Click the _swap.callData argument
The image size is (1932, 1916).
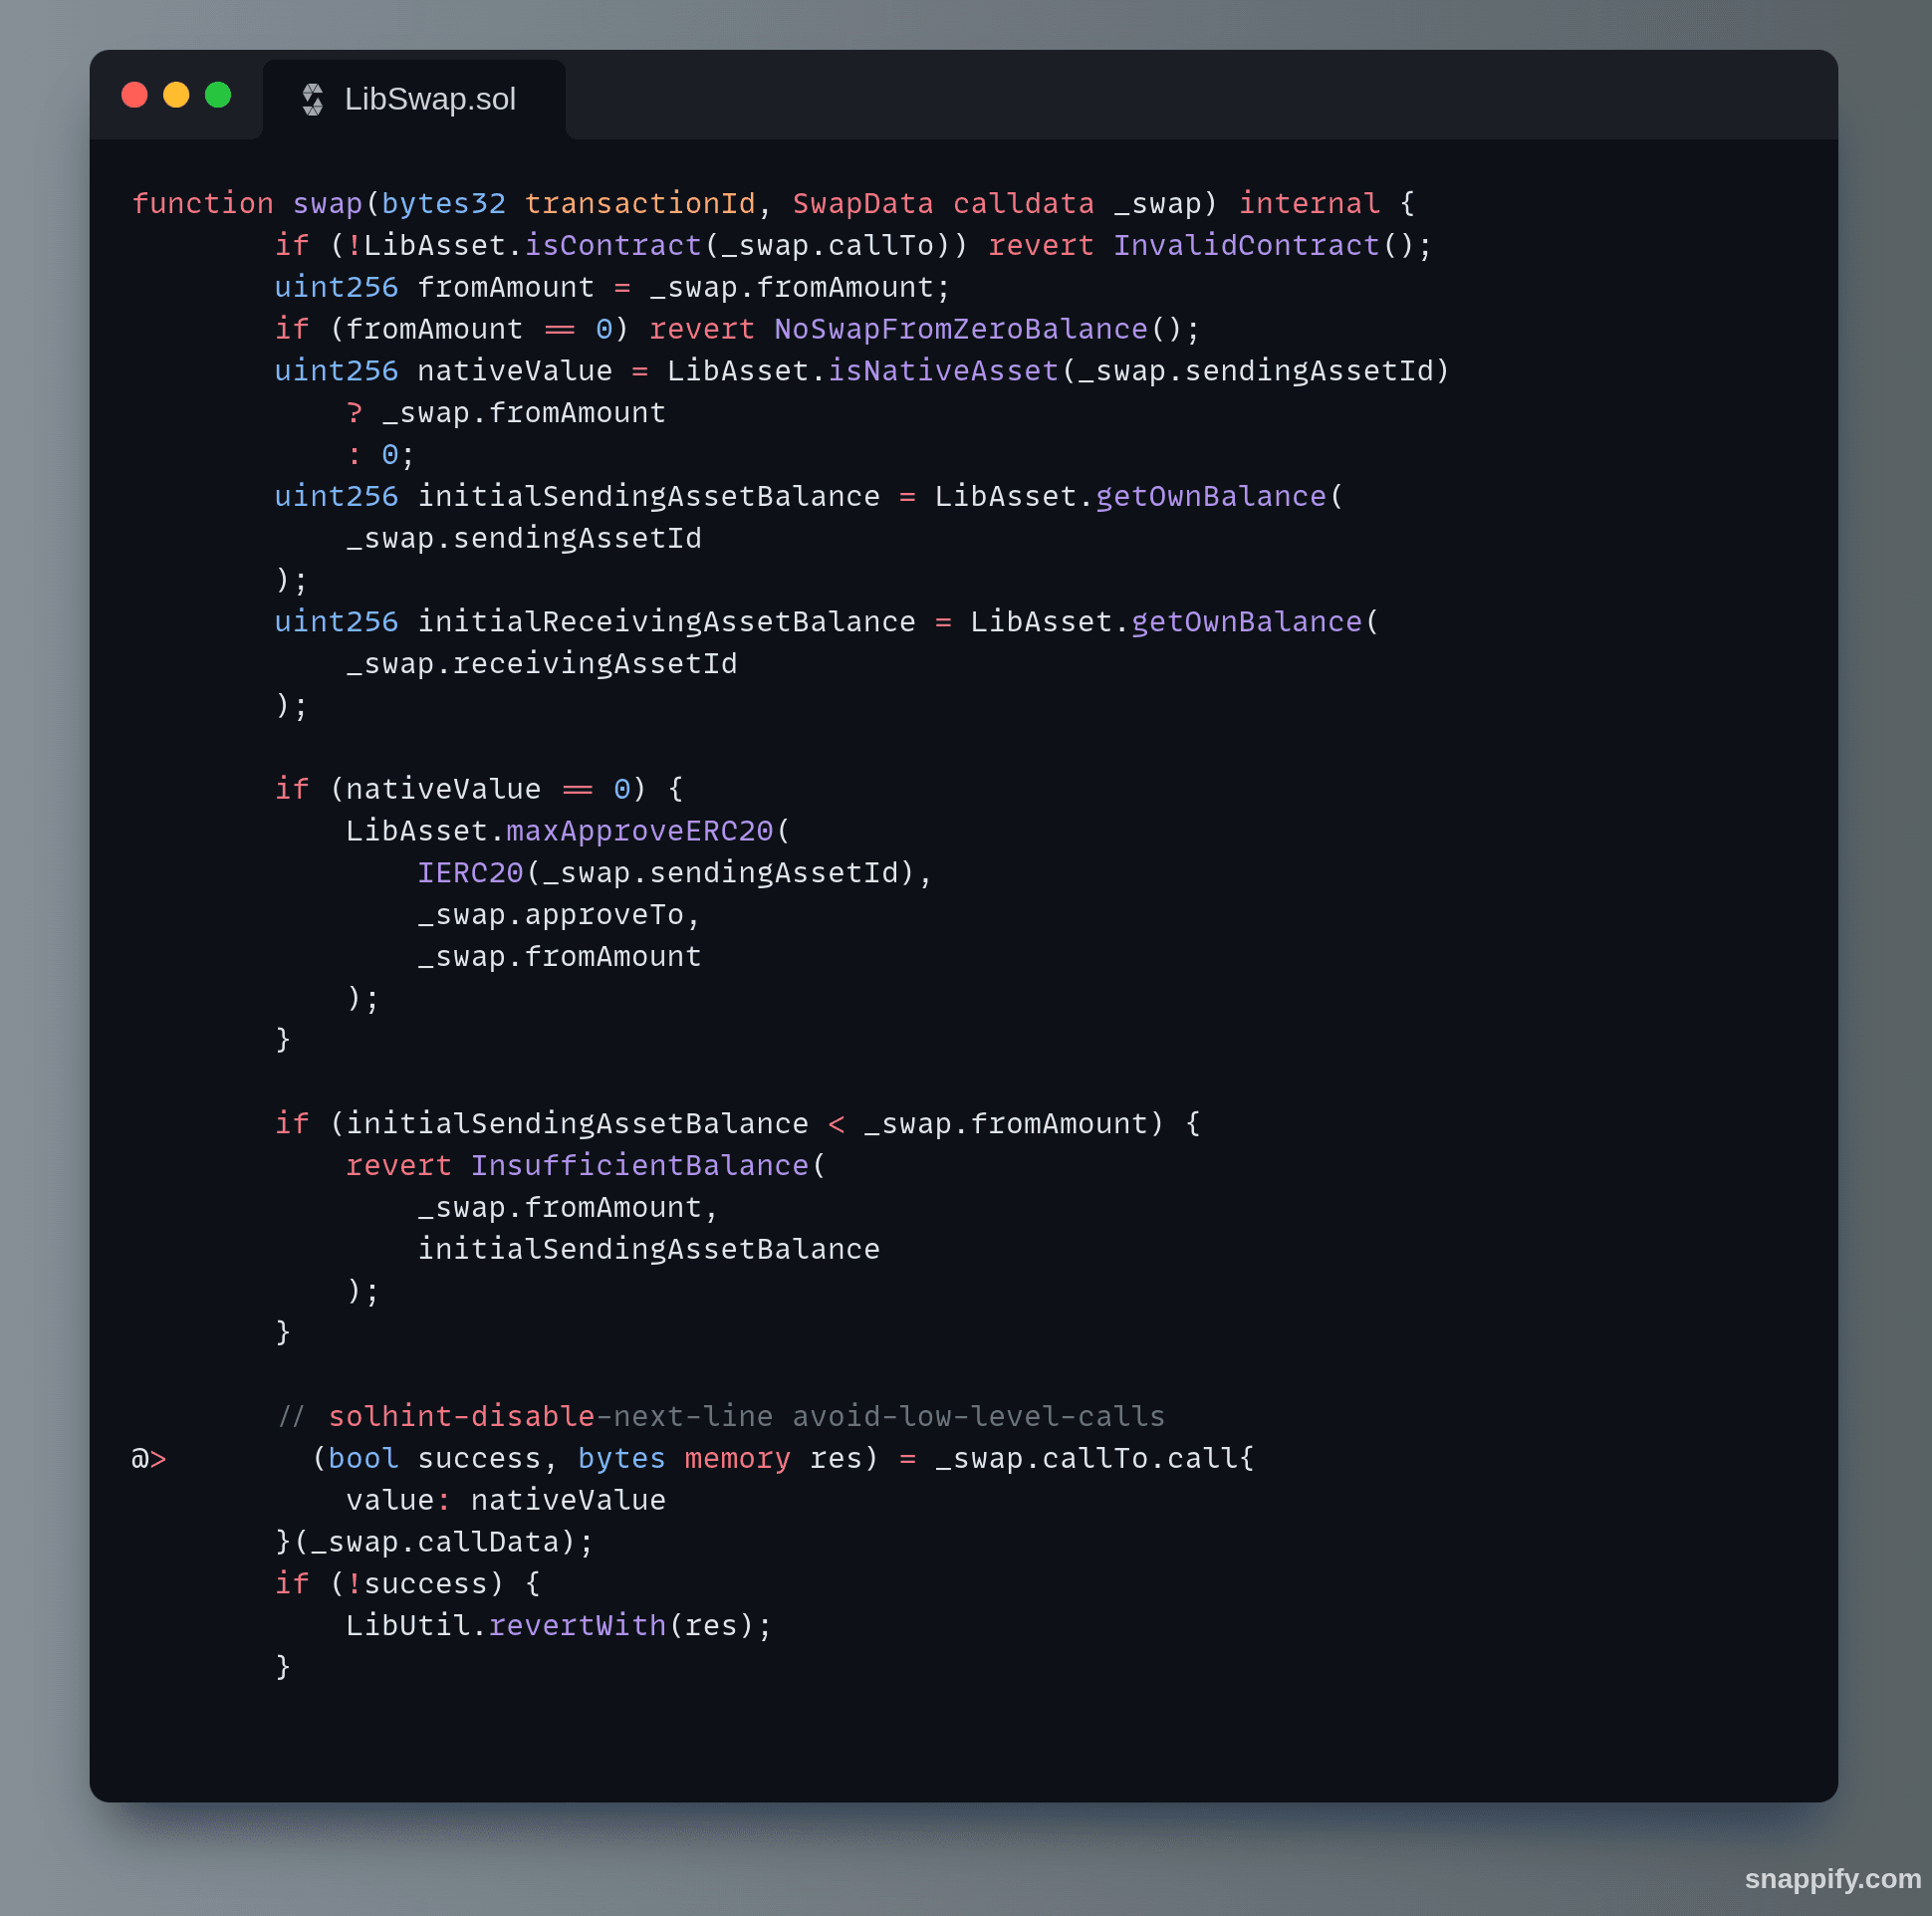pos(434,1542)
